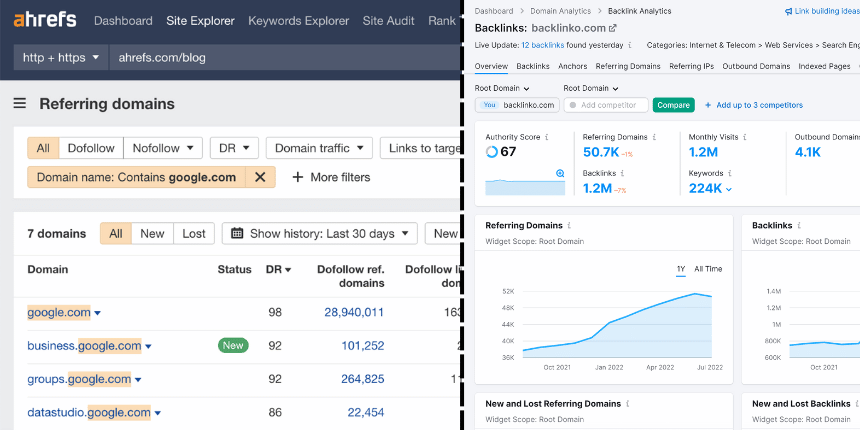Expand the google.com row dropdown arrow

98,313
